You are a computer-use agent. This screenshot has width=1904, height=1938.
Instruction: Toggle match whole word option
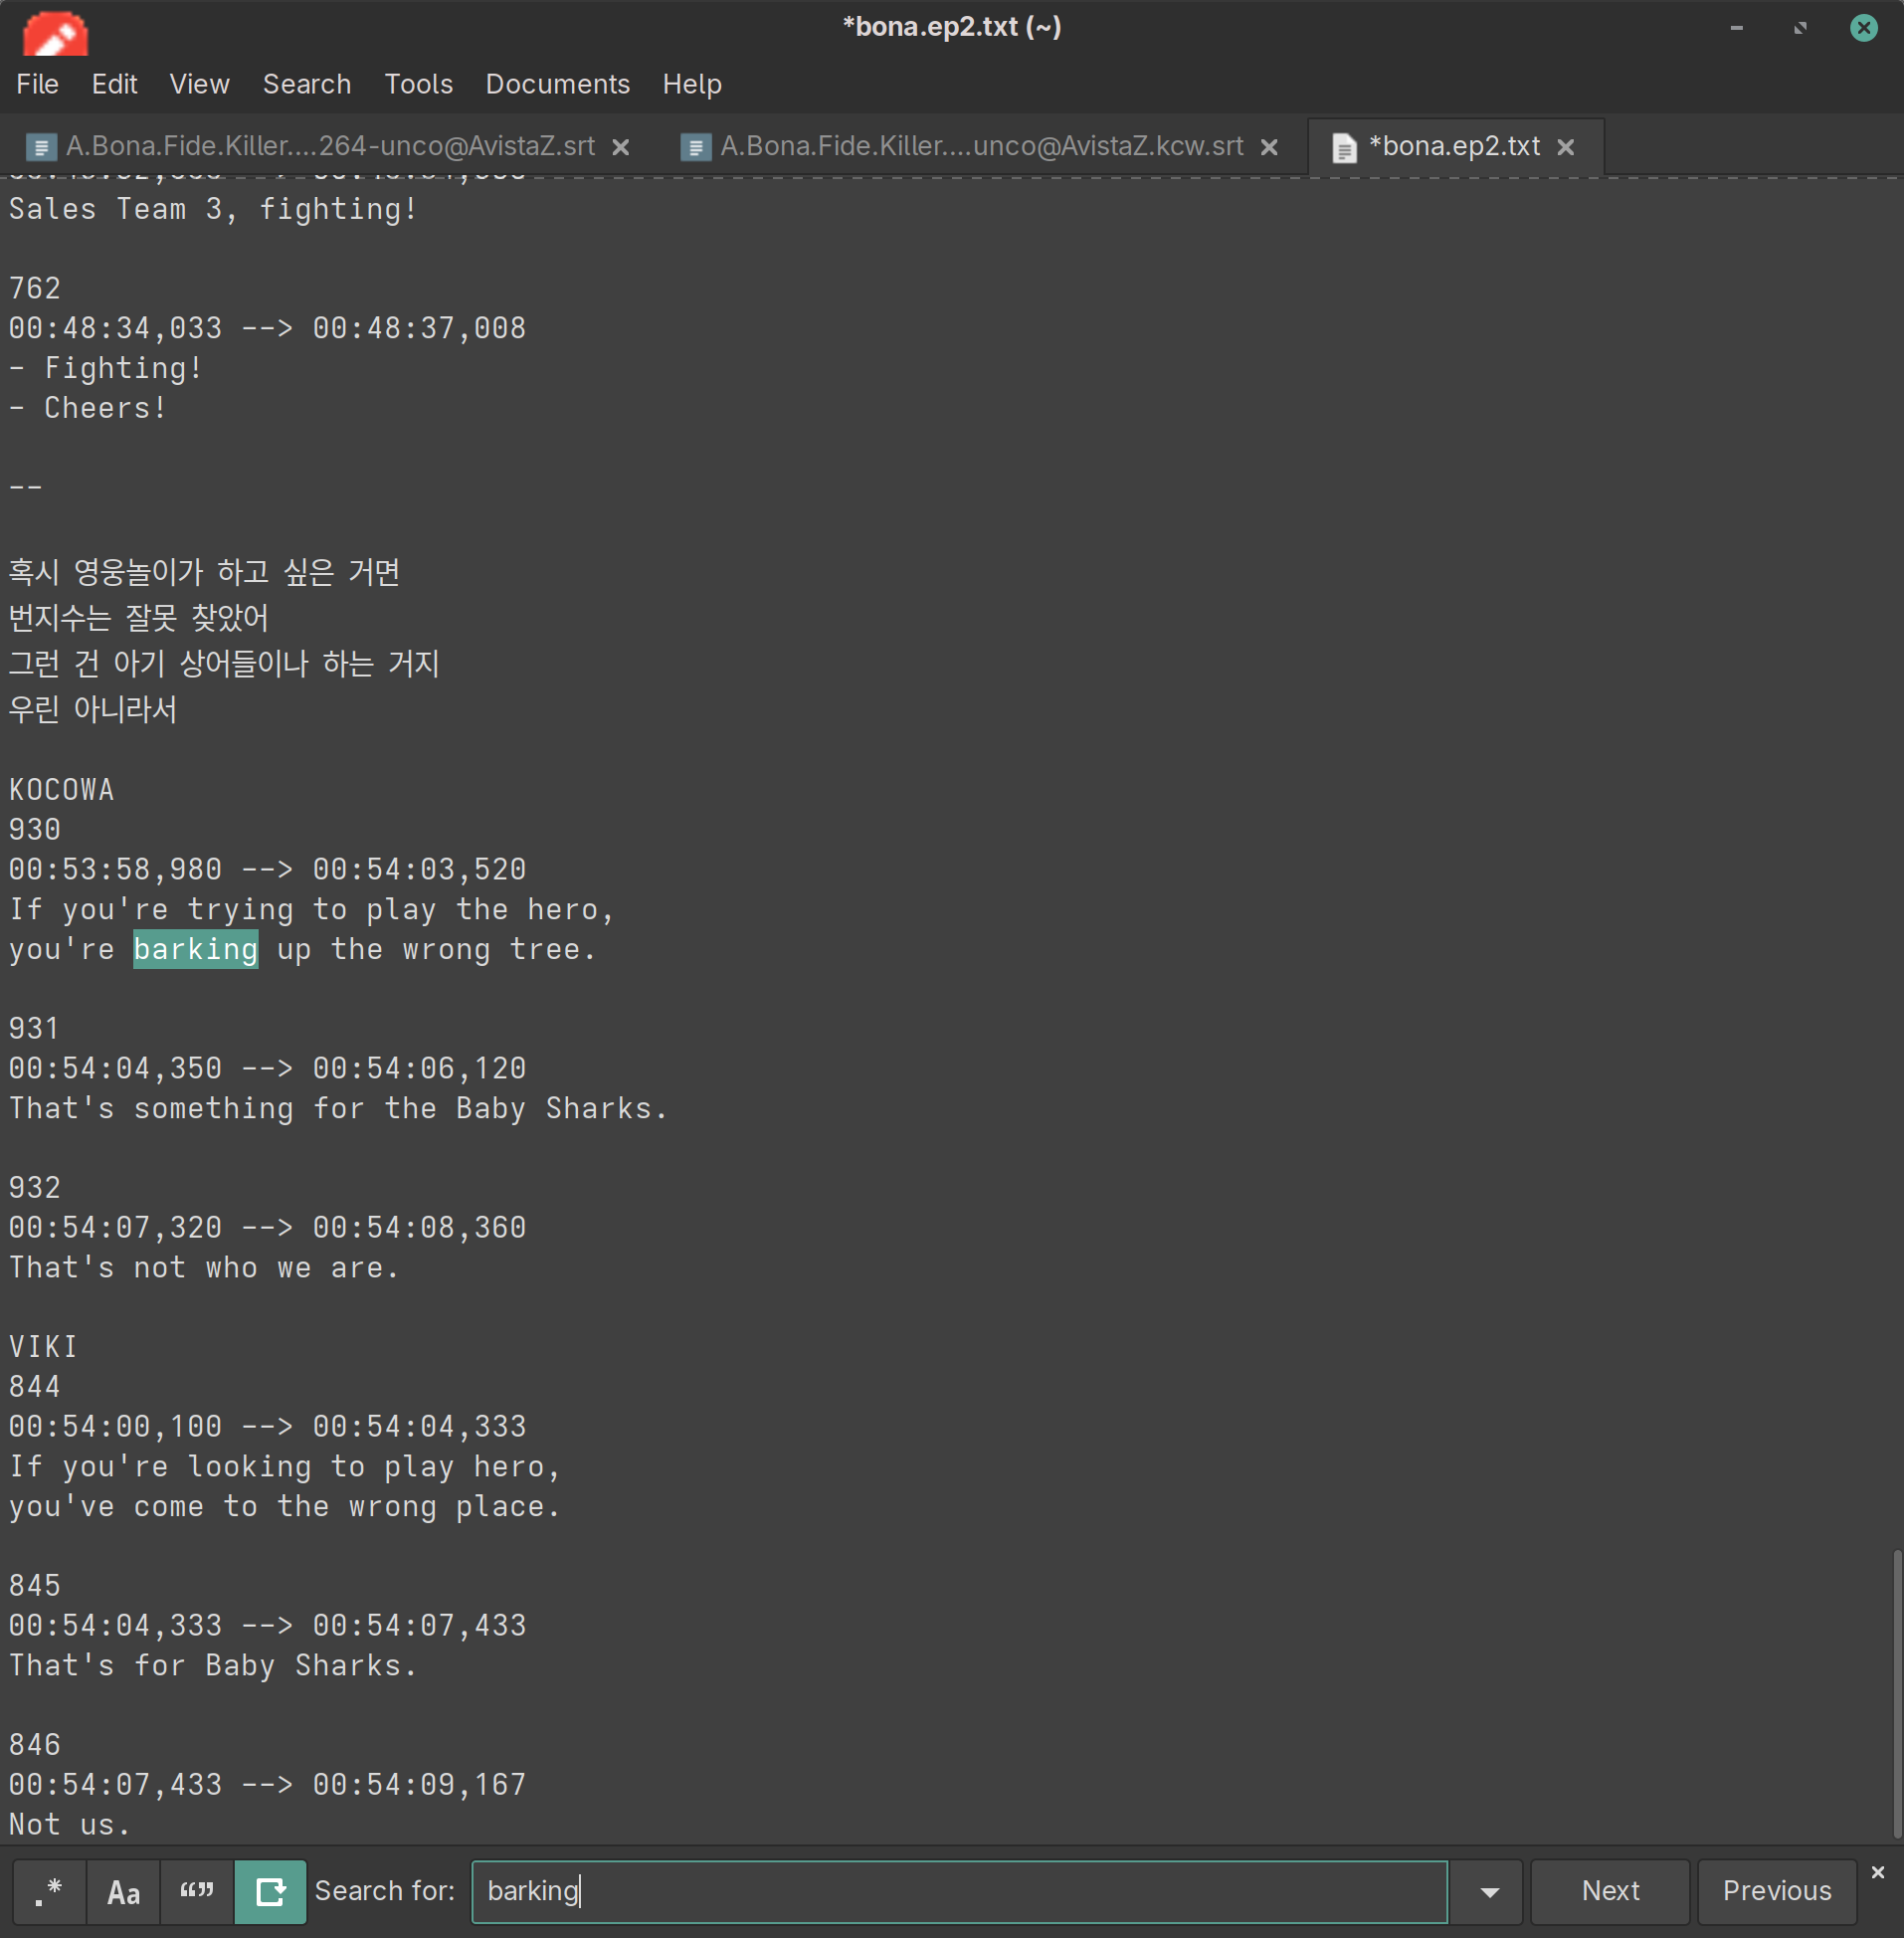(x=197, y=1891)
